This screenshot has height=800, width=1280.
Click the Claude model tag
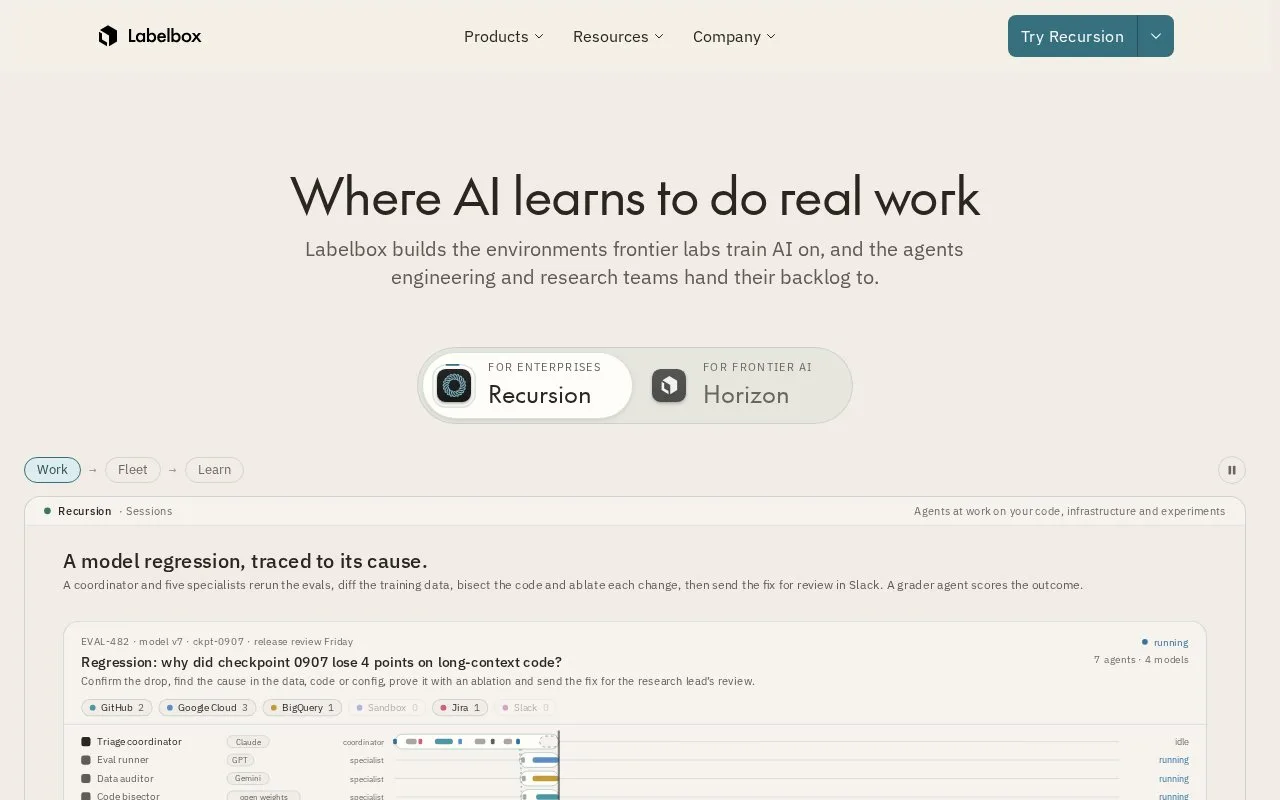pyautogui.click(x=248, y=742)
